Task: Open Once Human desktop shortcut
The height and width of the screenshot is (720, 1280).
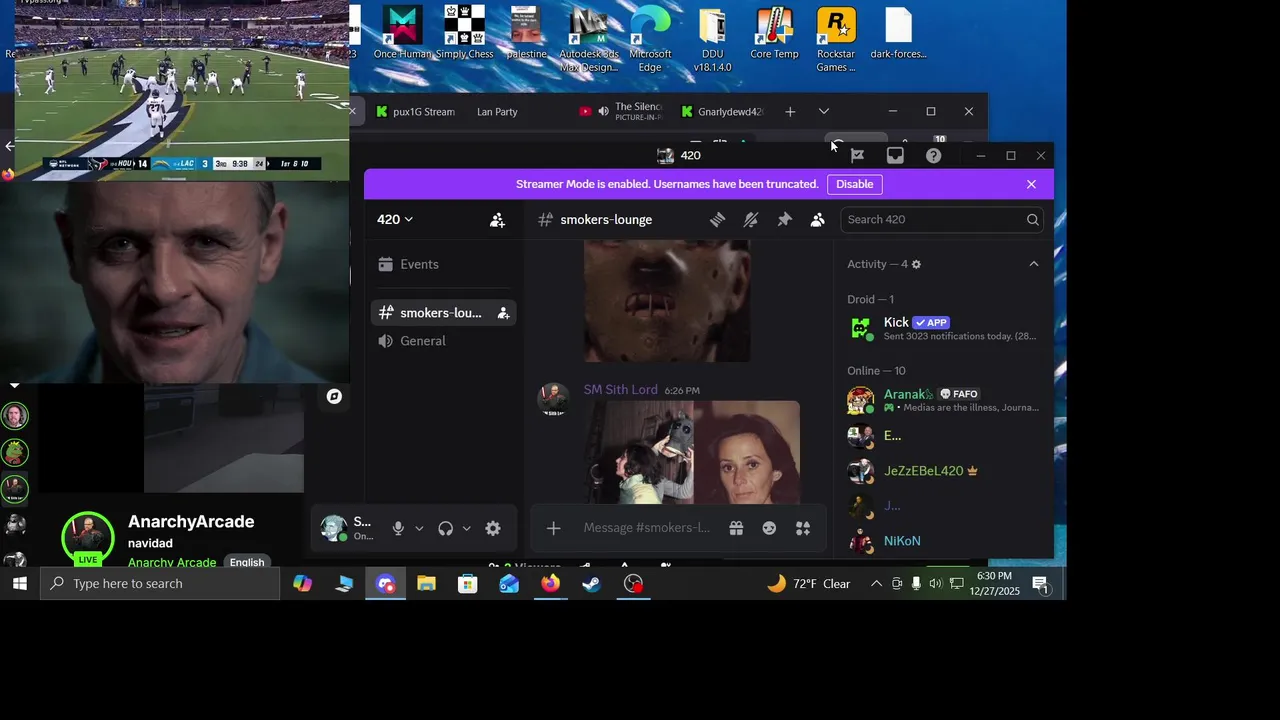Action: pyautogui.click(x=402, y=33)
